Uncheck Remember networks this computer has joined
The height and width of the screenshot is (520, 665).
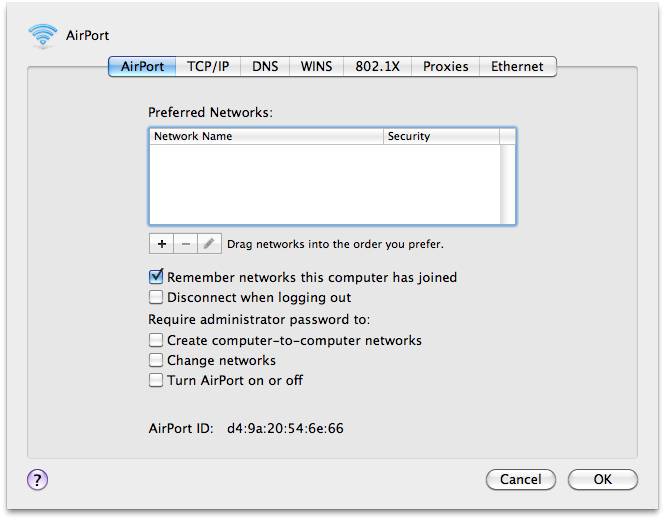(x=156, y=277)
